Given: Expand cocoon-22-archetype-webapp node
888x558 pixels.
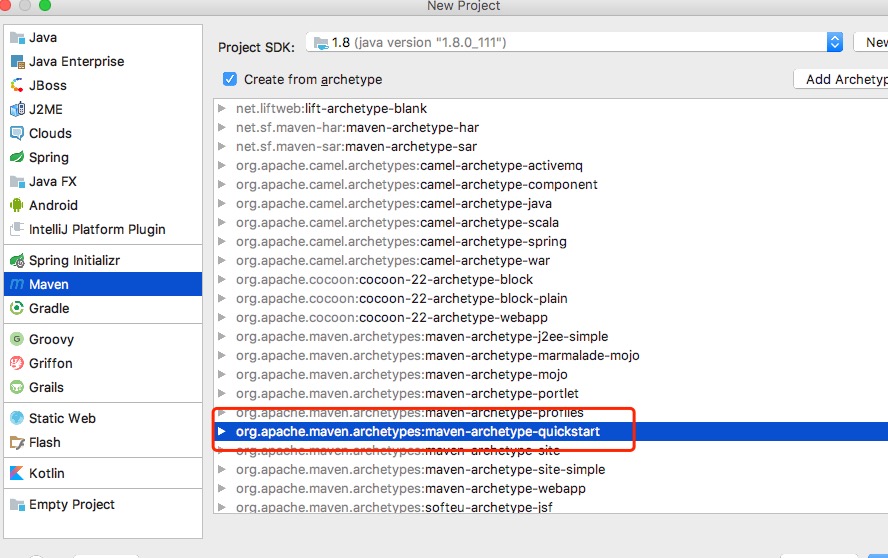Looking at the screenshot, I should tap(222, 317).
